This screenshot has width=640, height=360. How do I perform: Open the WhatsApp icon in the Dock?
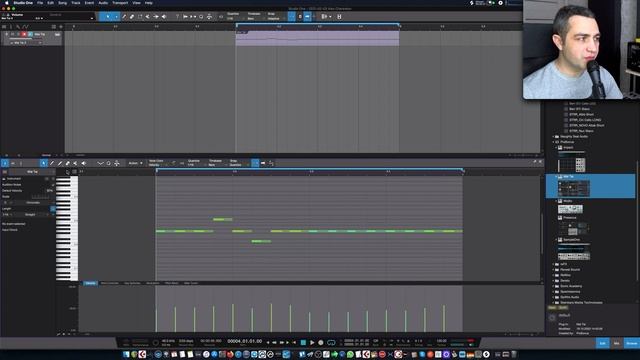pos(350,354)
